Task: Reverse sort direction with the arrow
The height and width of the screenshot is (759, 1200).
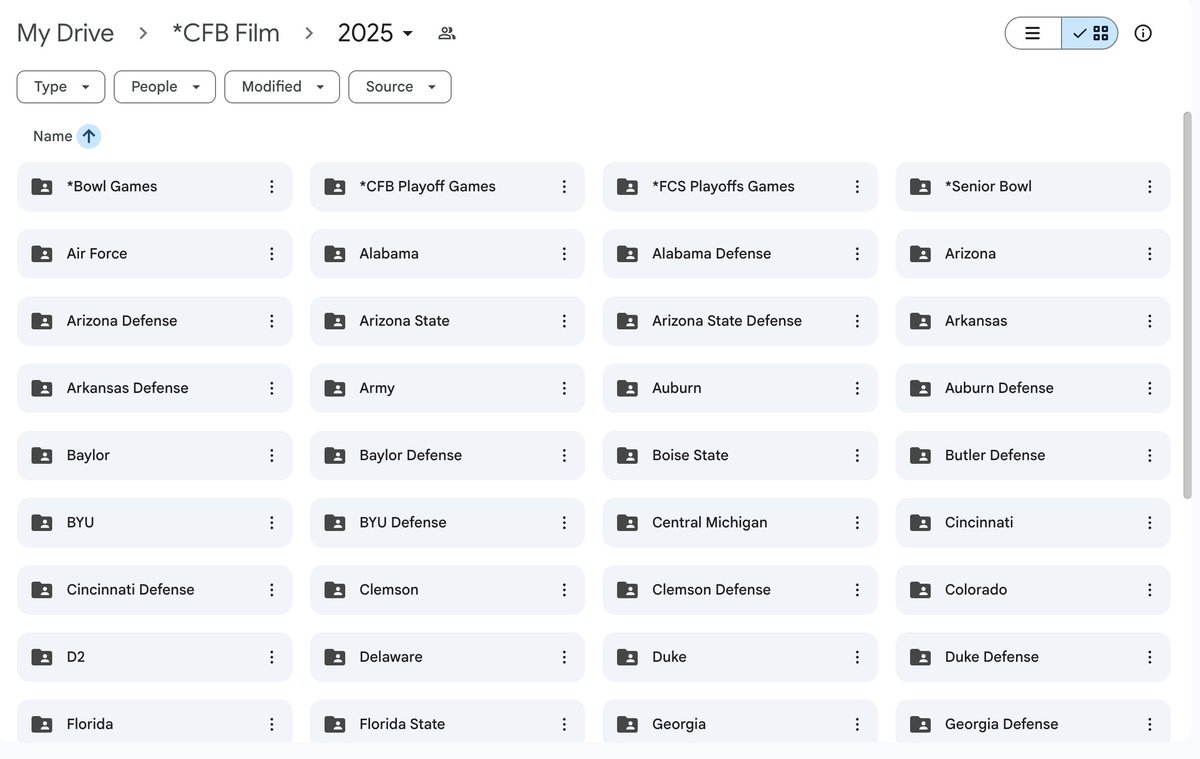Action: (89, 136)
